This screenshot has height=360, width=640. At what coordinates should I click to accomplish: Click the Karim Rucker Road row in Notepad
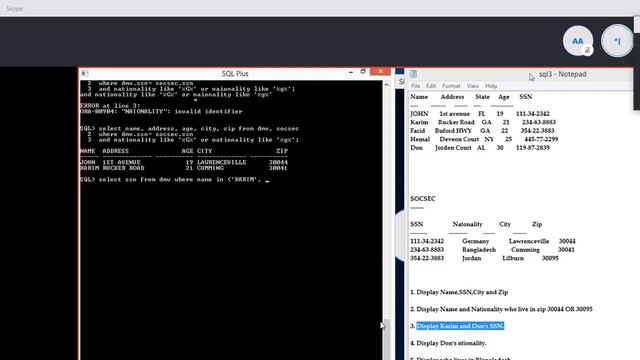(x=483, y=122)
